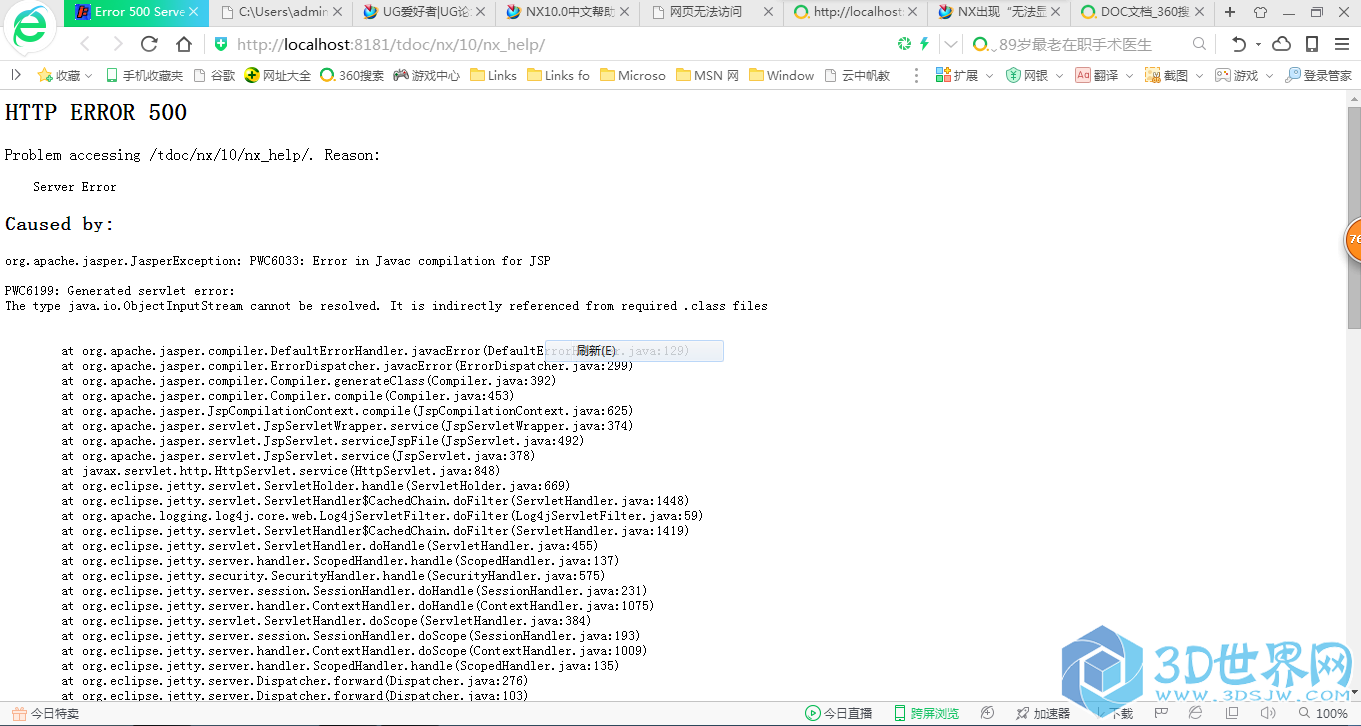
Task: Open a new tab with plus button
Action: click(1230, 12)
